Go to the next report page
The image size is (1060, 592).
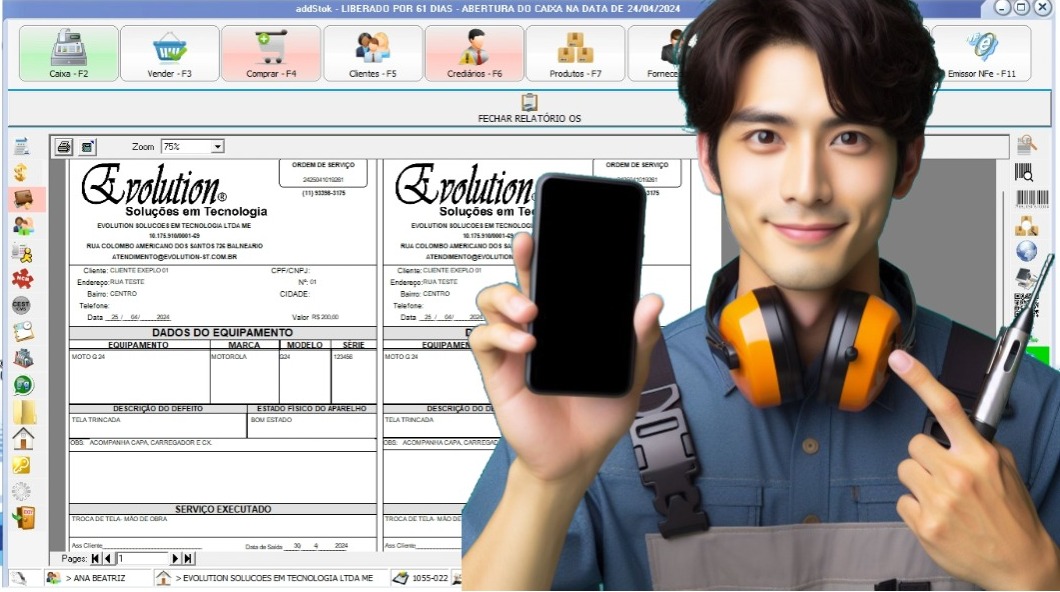point(176,559)
